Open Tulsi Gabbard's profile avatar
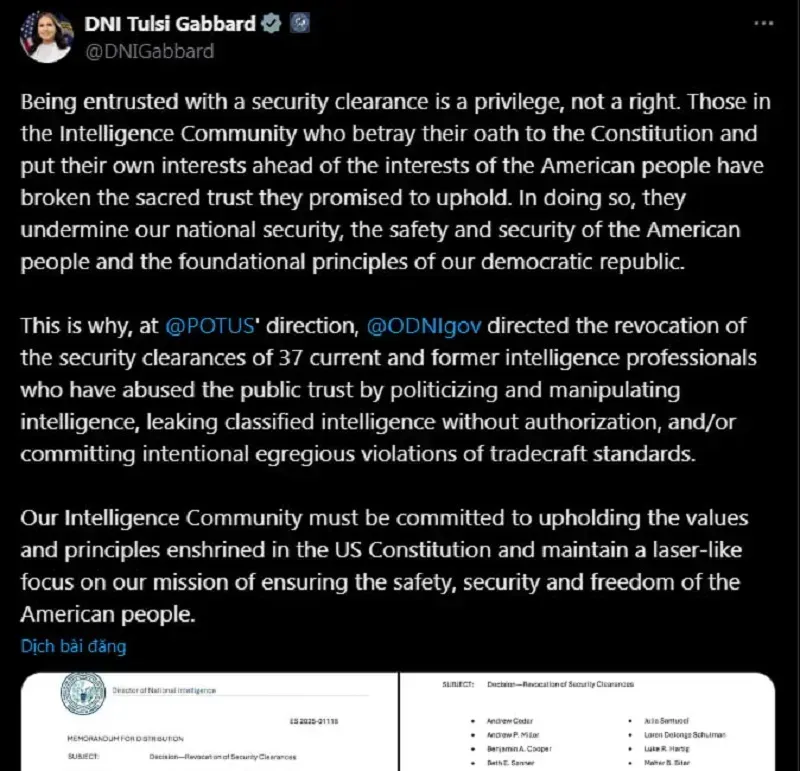Image resolution: width=800 pixels, height=771 pixels. click(47, 36)
